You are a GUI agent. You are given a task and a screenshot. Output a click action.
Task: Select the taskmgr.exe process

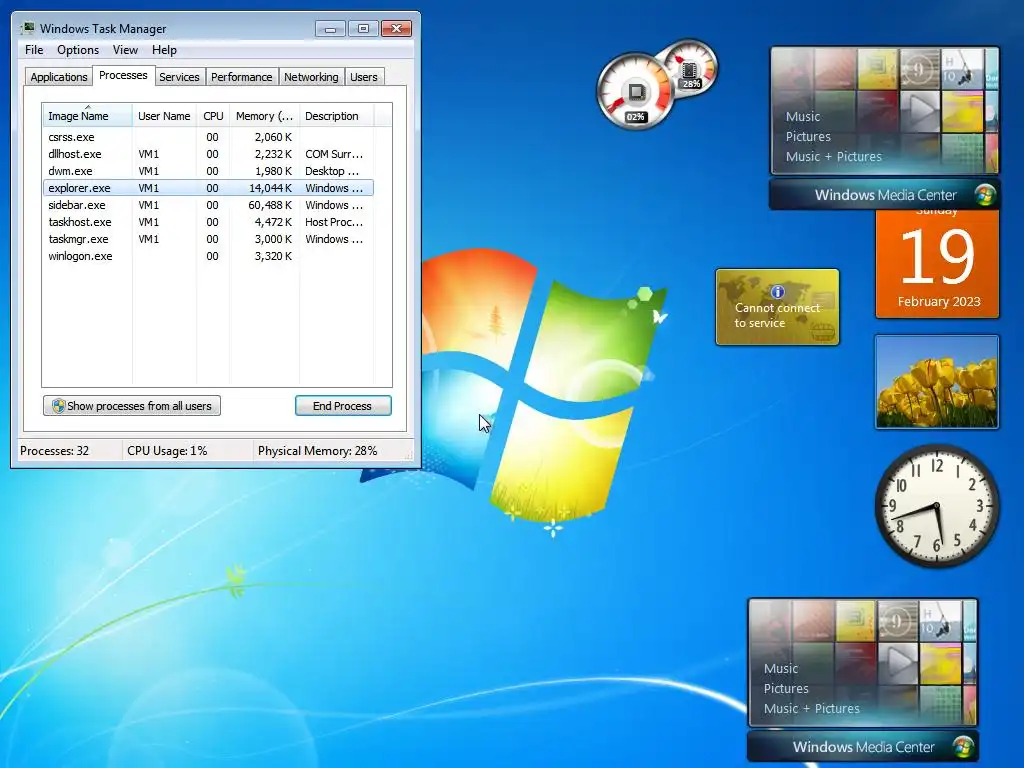pyautogui.click(x=208, y=239)
